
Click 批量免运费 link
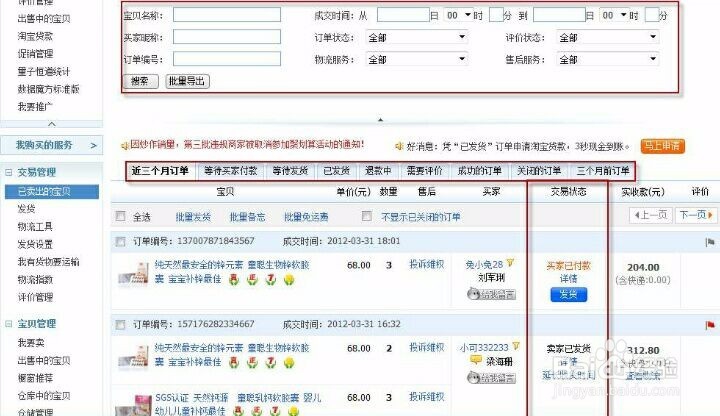click(x=306, y=217)
